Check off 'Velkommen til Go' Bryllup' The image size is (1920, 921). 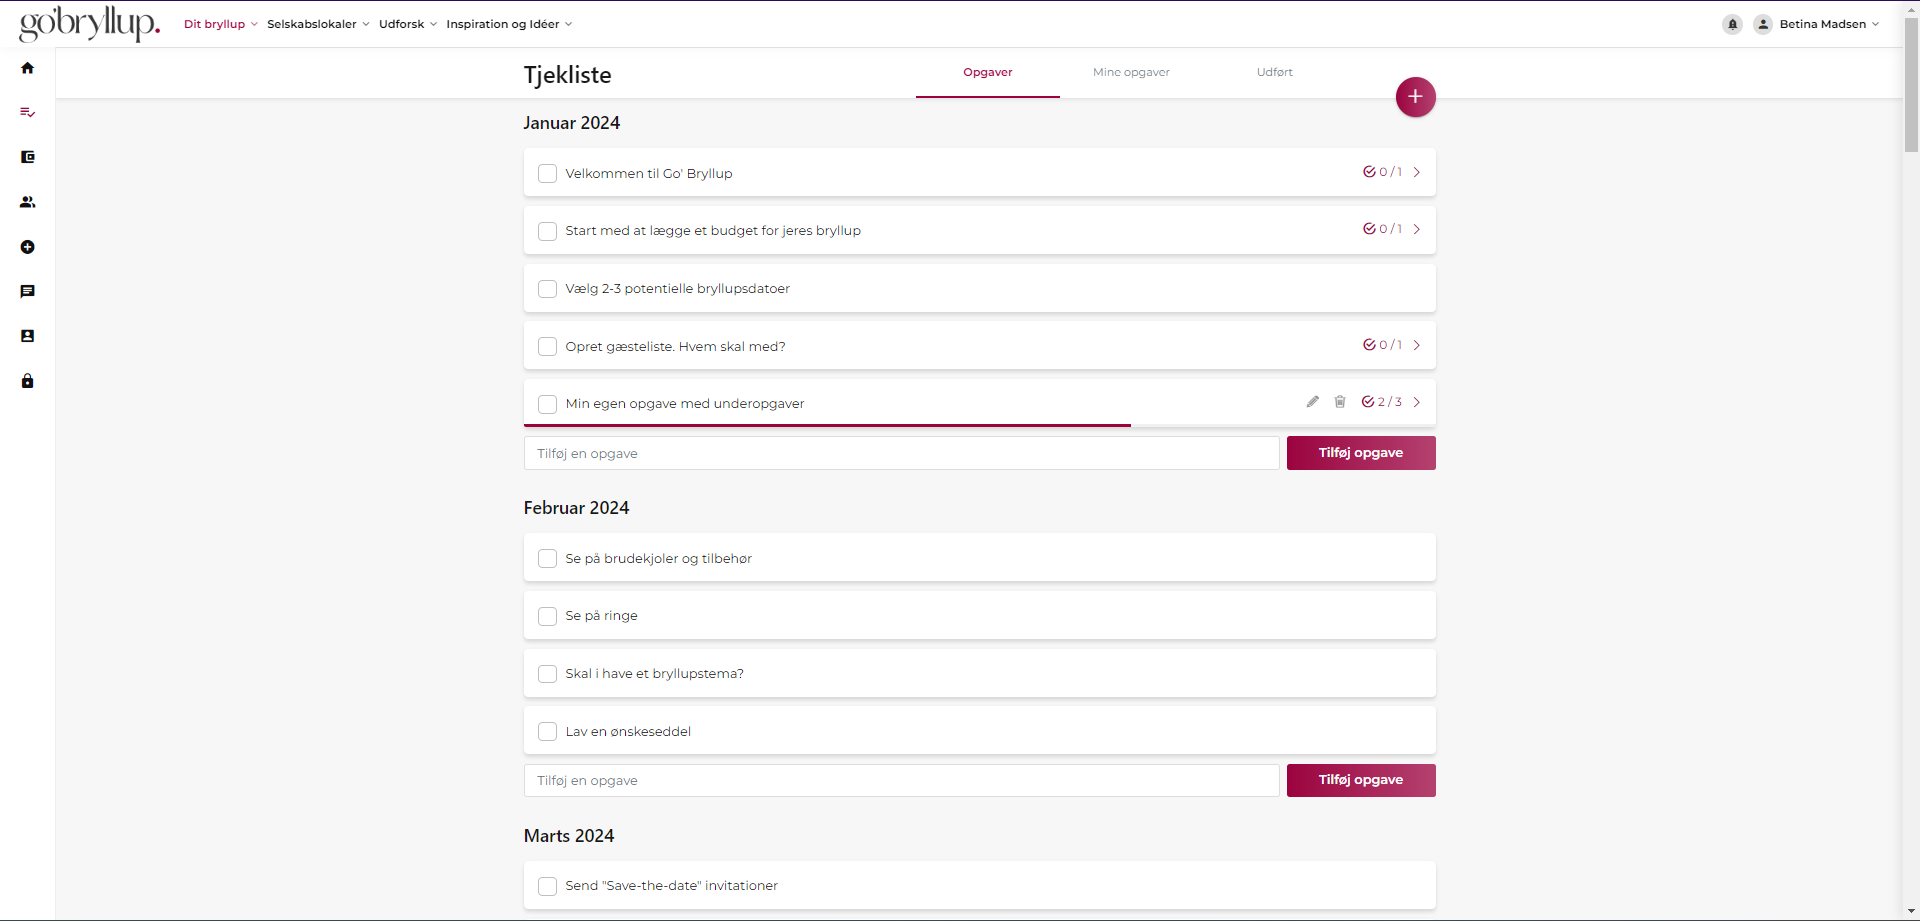click(x=547, y=174)
